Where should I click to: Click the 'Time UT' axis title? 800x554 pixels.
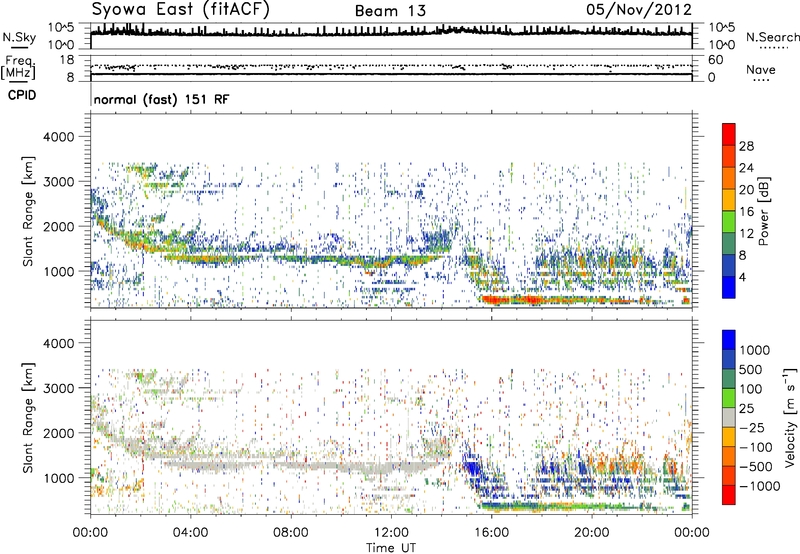pos(391,548)
